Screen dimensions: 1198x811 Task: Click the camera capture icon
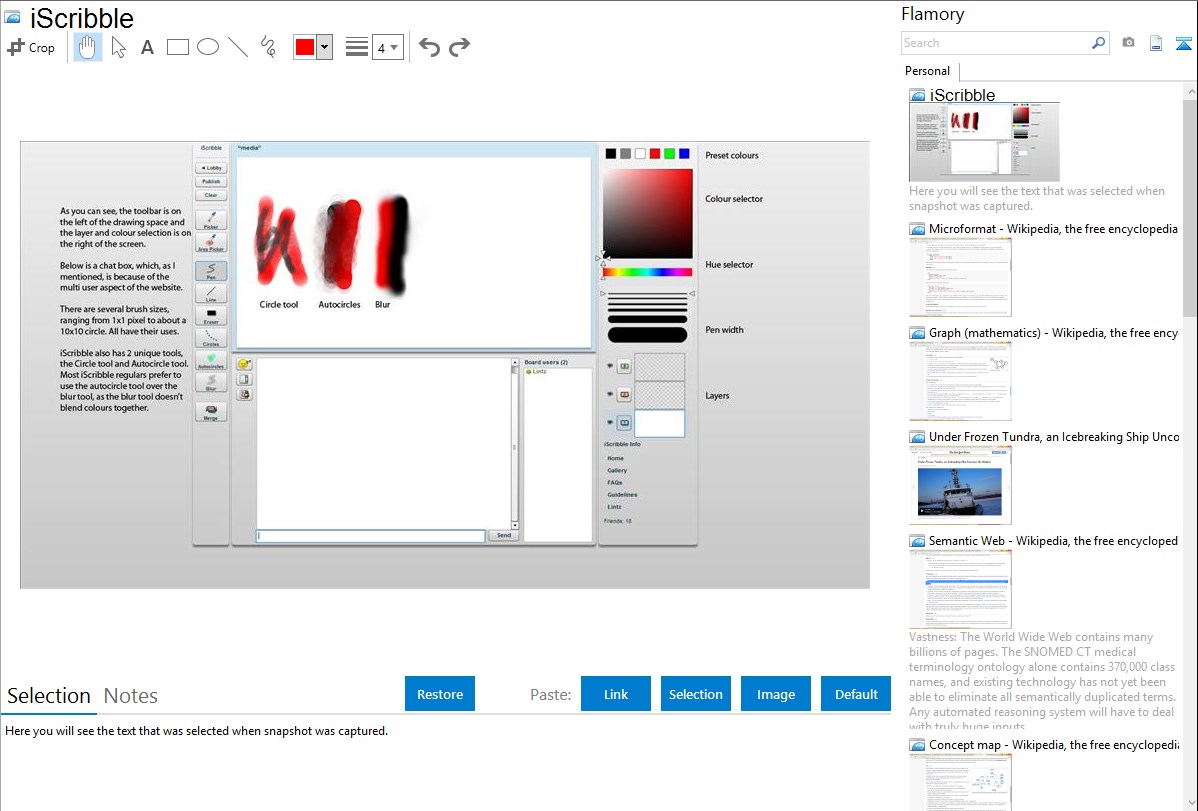click(x=1128, y=43)
